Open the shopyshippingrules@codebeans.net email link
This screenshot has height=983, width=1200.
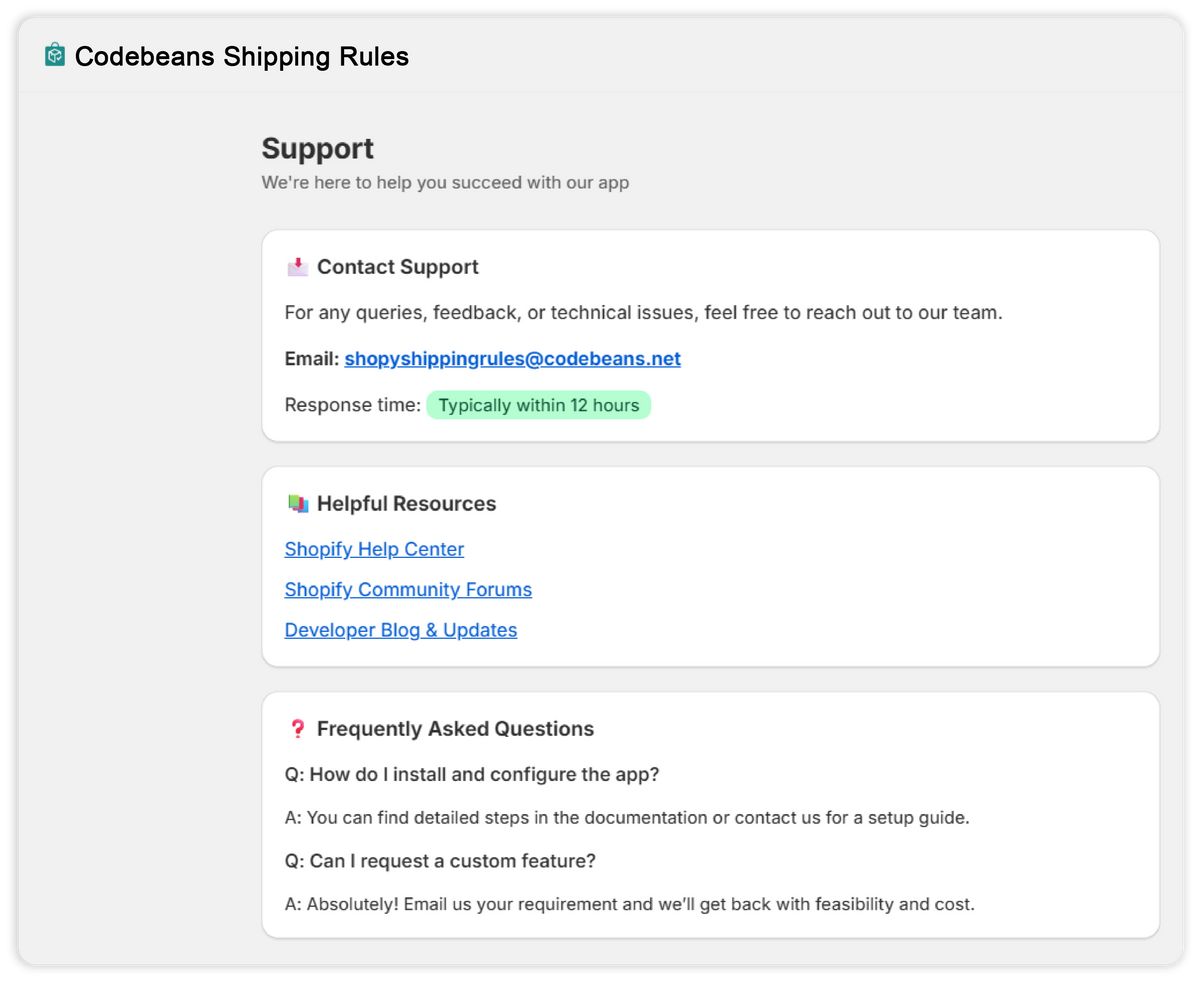[x=513, y=359]
